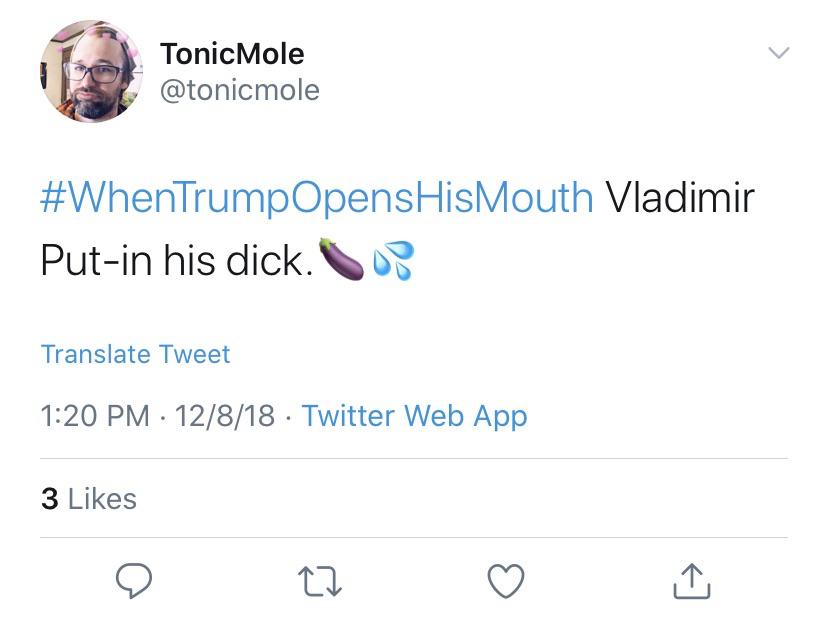Open TonicMole's profile picture
Screen dimensions: 828x620
click(91, 72)
